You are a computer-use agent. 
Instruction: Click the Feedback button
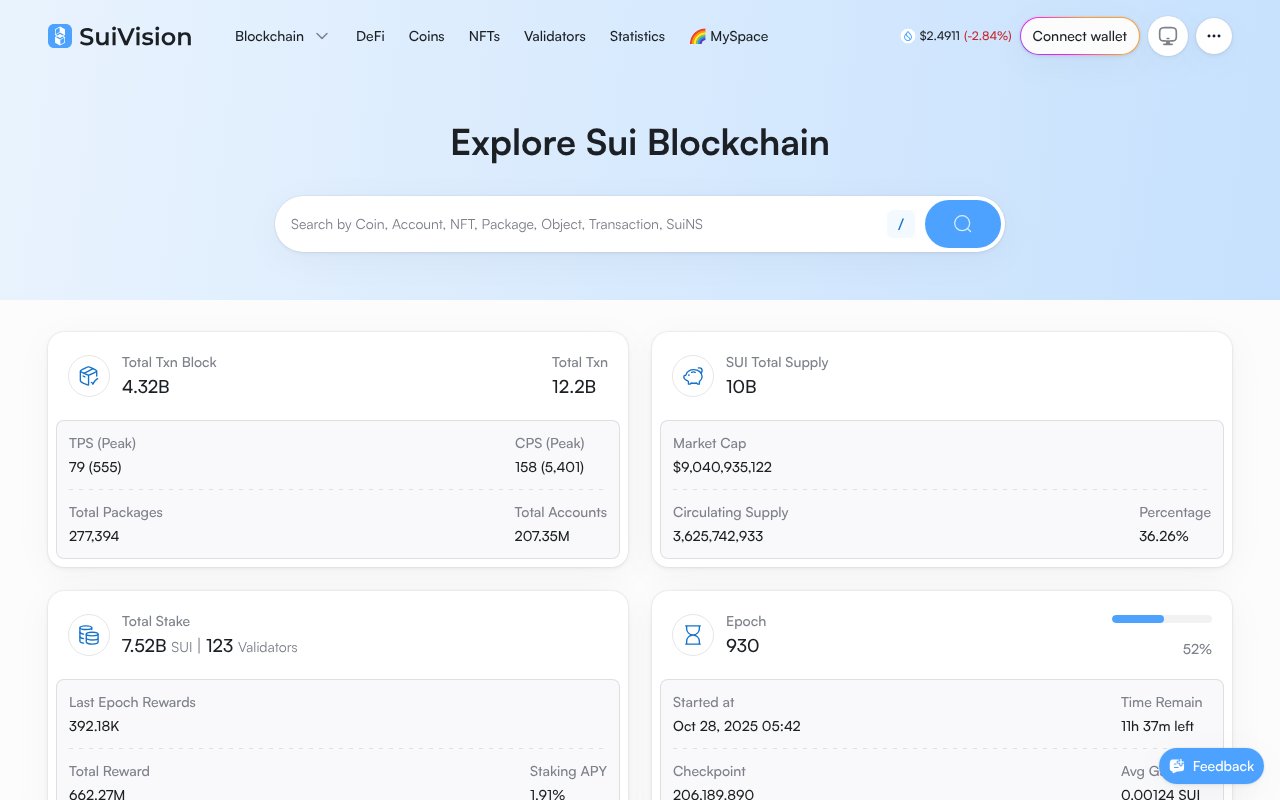point(1212,766)
